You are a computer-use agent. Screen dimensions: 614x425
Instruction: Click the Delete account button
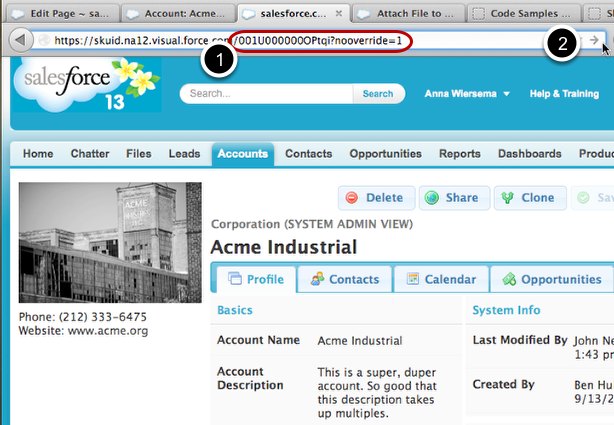coord(375,198)
